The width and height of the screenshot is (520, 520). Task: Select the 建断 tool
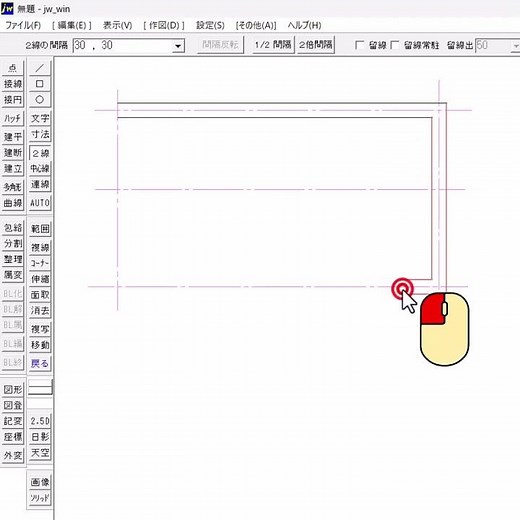point(13,153)
